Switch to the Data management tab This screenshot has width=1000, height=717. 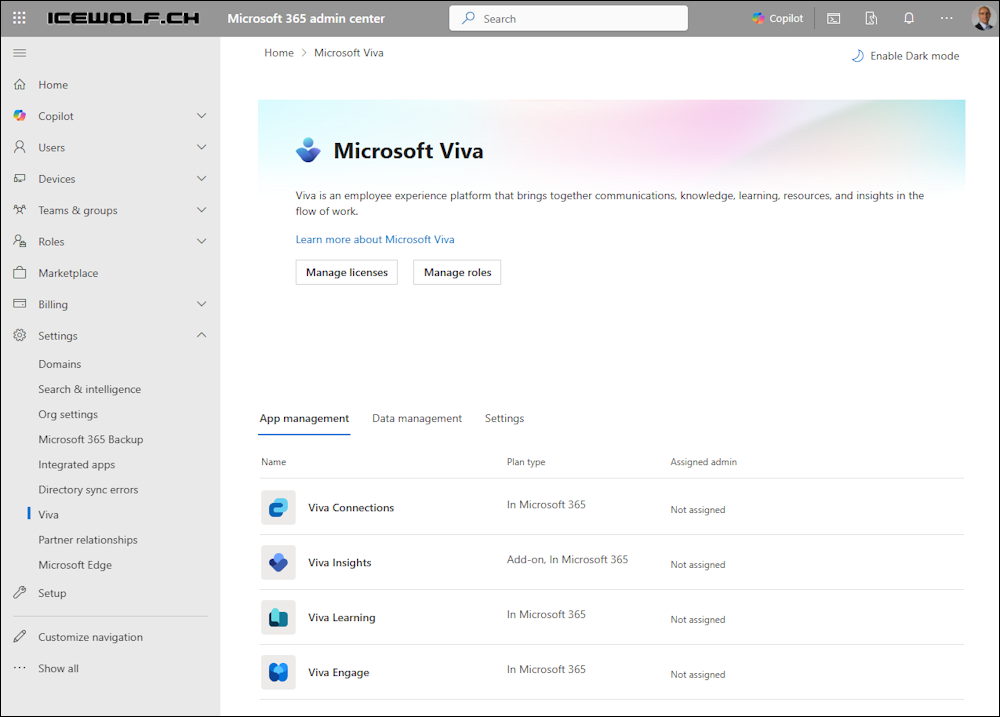click(x=417, y=418)
